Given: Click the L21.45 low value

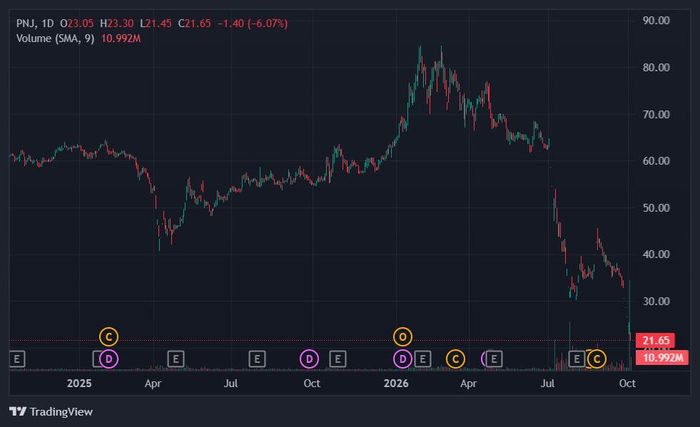Looking at the screenshot, I should click(155, 23).
